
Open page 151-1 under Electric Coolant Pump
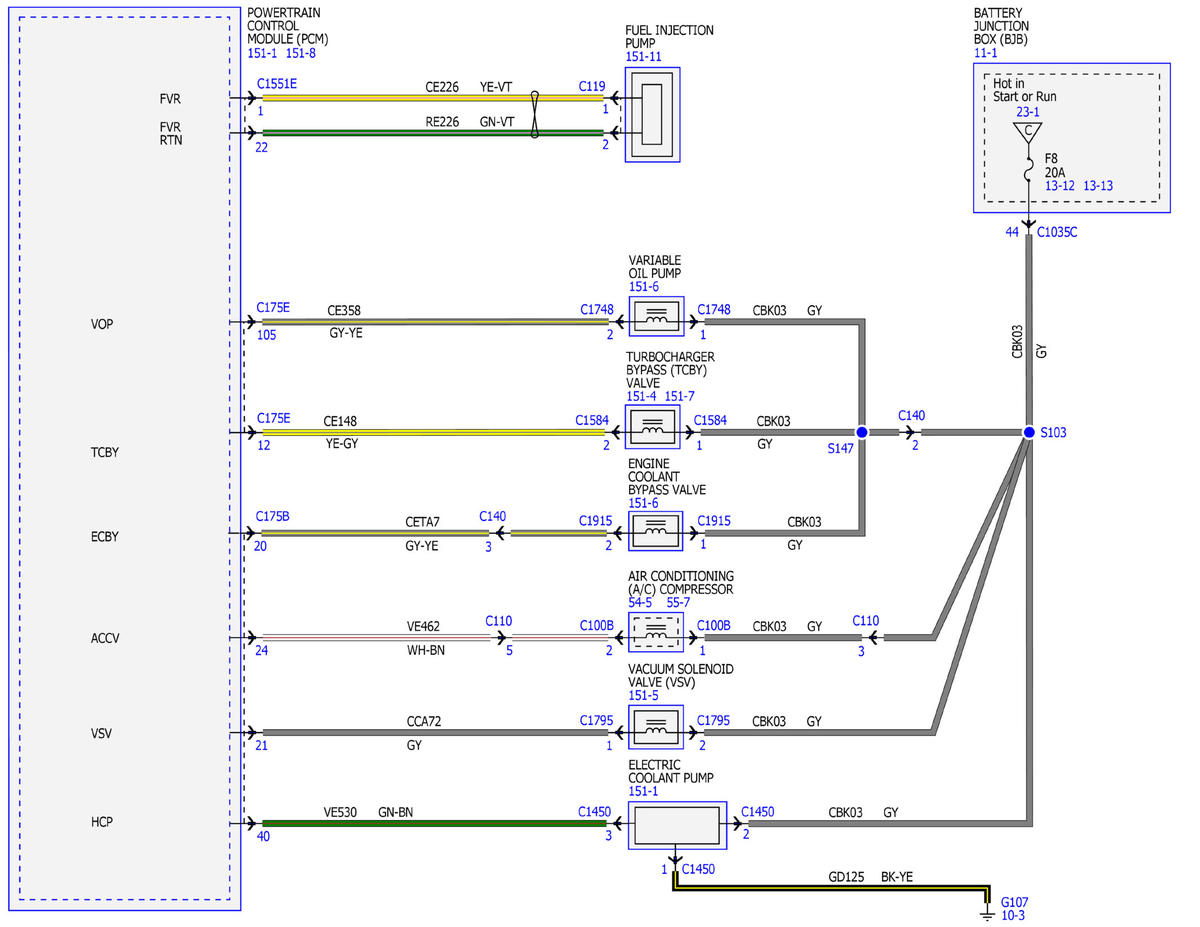pos(643,791)
